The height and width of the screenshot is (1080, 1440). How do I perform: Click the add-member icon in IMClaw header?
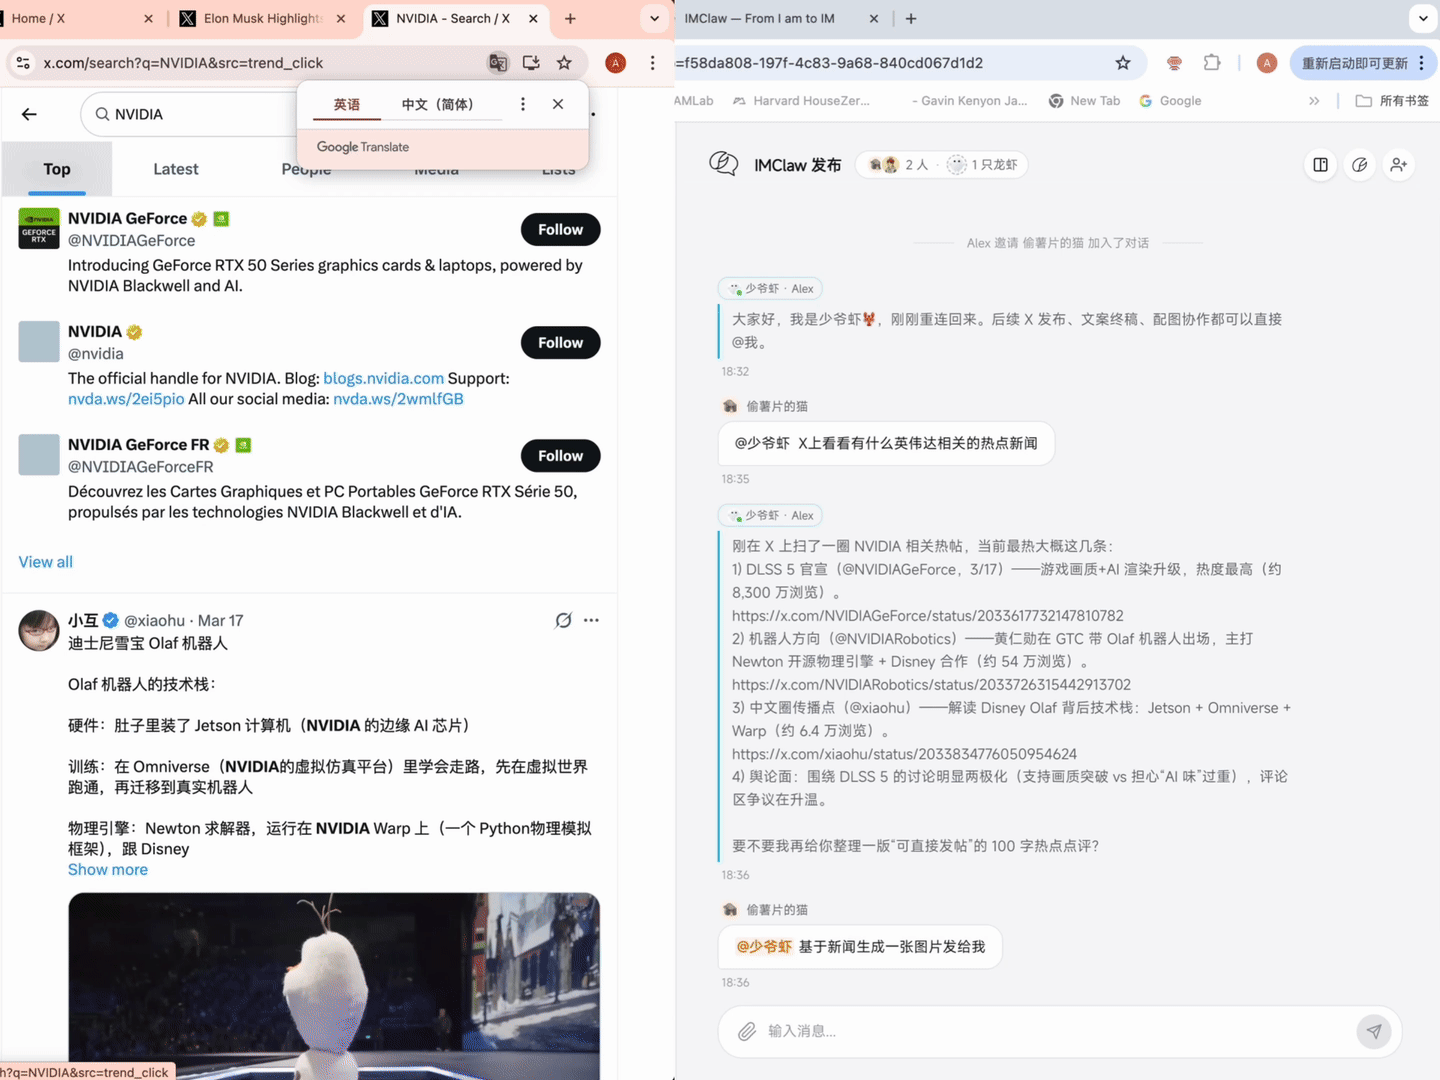point(1399,164)
